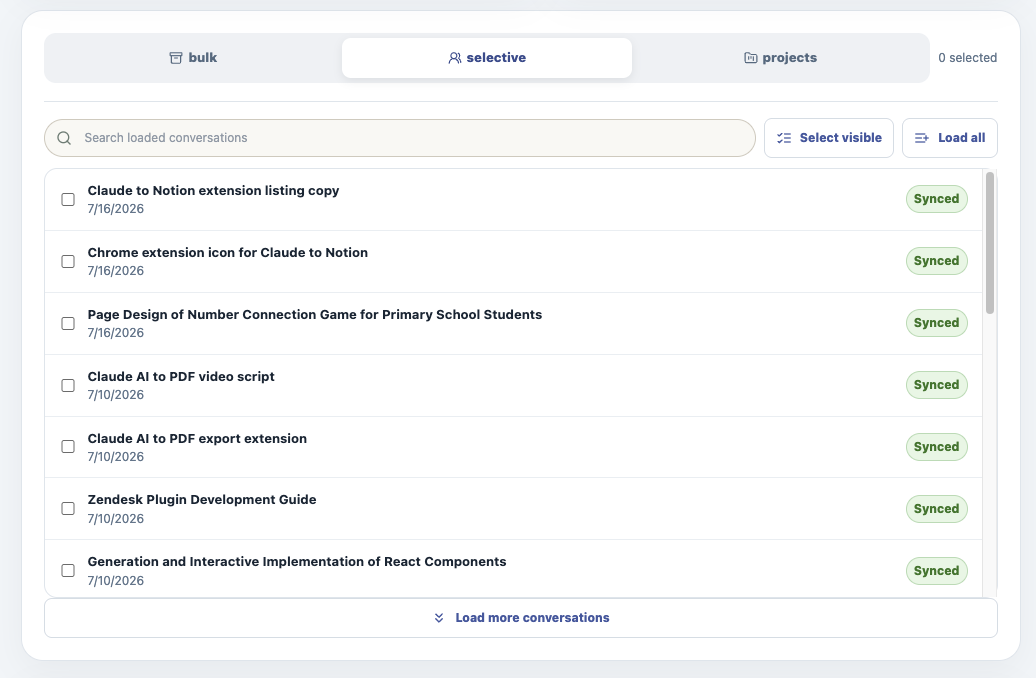Image resolution: width=1036 pixels, height=678 pixels.
Task: Check Chrome extension icon for Claude to Notion
Action: point(68,262)
